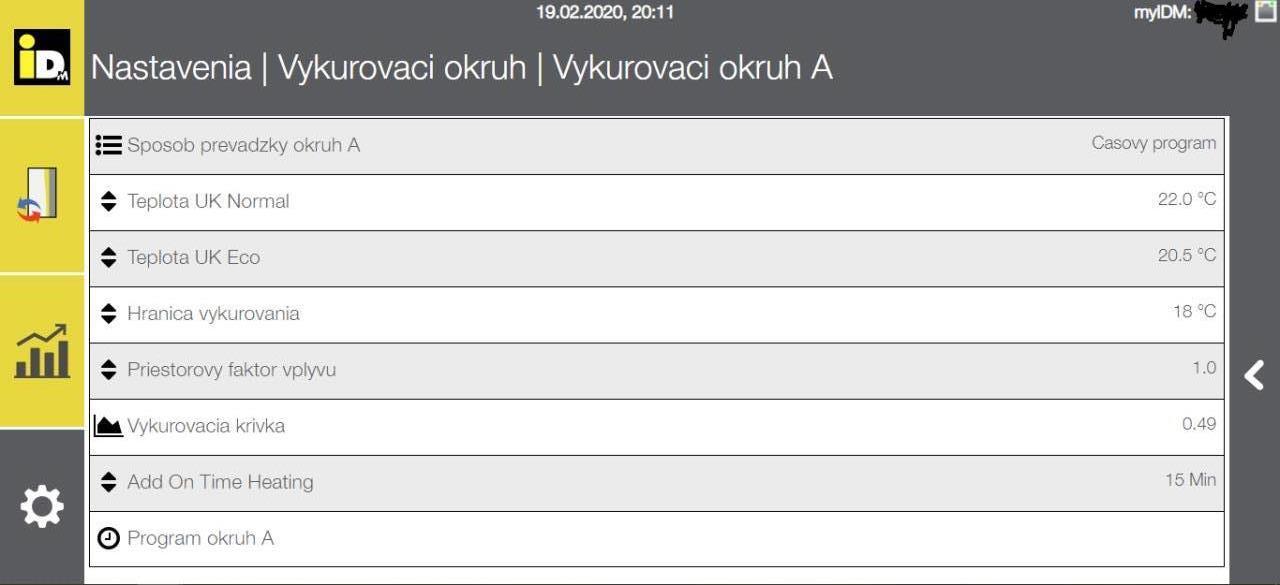Click the clock icon beside Program okruh A

pos(108,538)
